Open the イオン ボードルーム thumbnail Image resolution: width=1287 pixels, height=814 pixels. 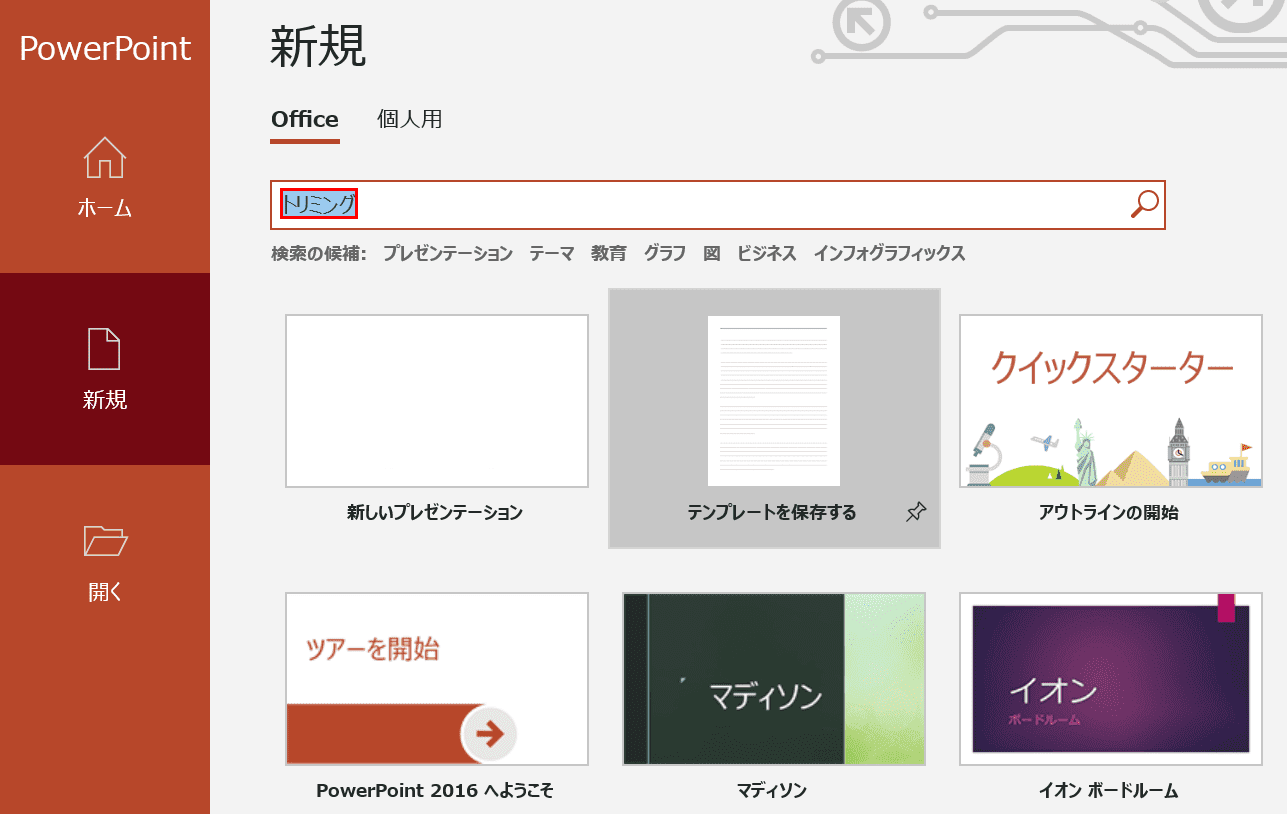[1111, 679]
